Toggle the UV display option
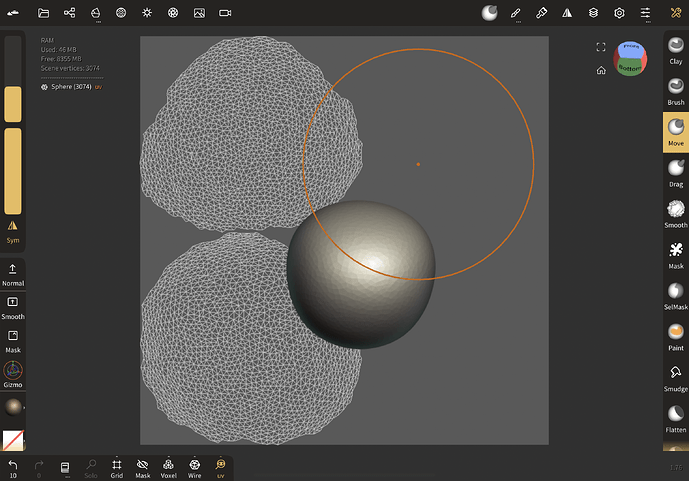This screenshot has width=689, height=481. tap(220, 468)
